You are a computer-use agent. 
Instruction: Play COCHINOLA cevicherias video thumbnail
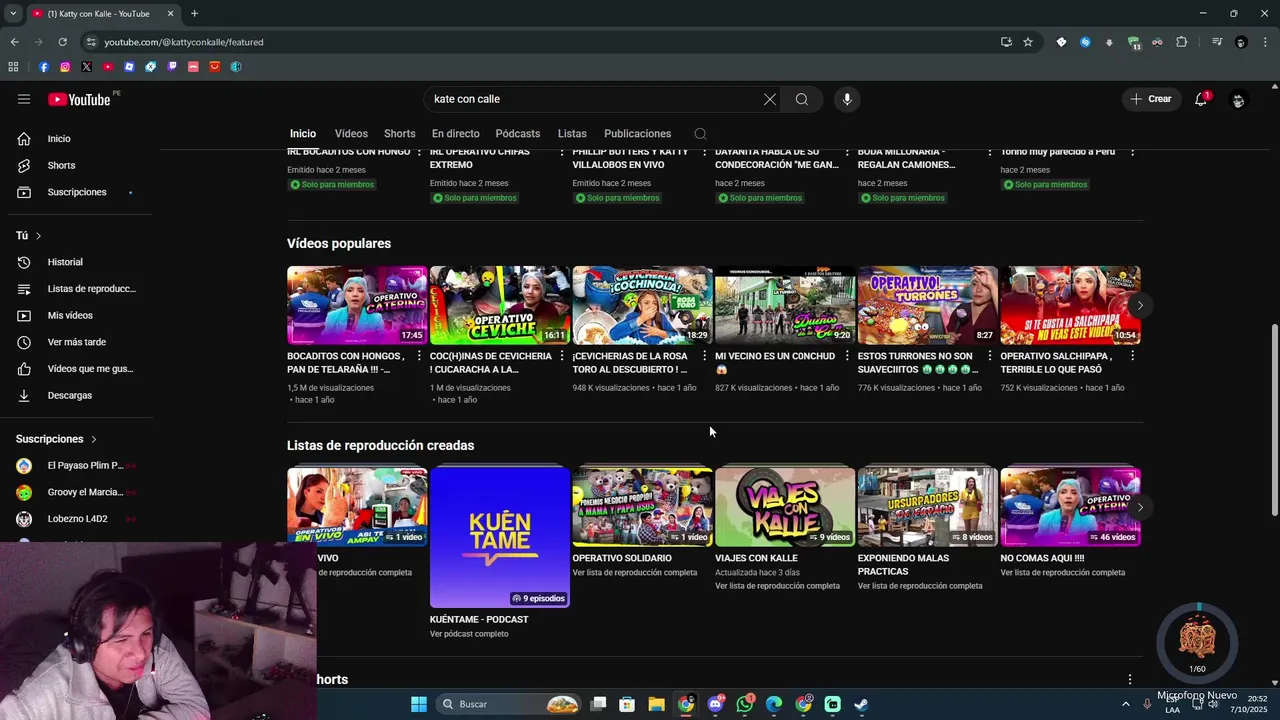(642, 305)
